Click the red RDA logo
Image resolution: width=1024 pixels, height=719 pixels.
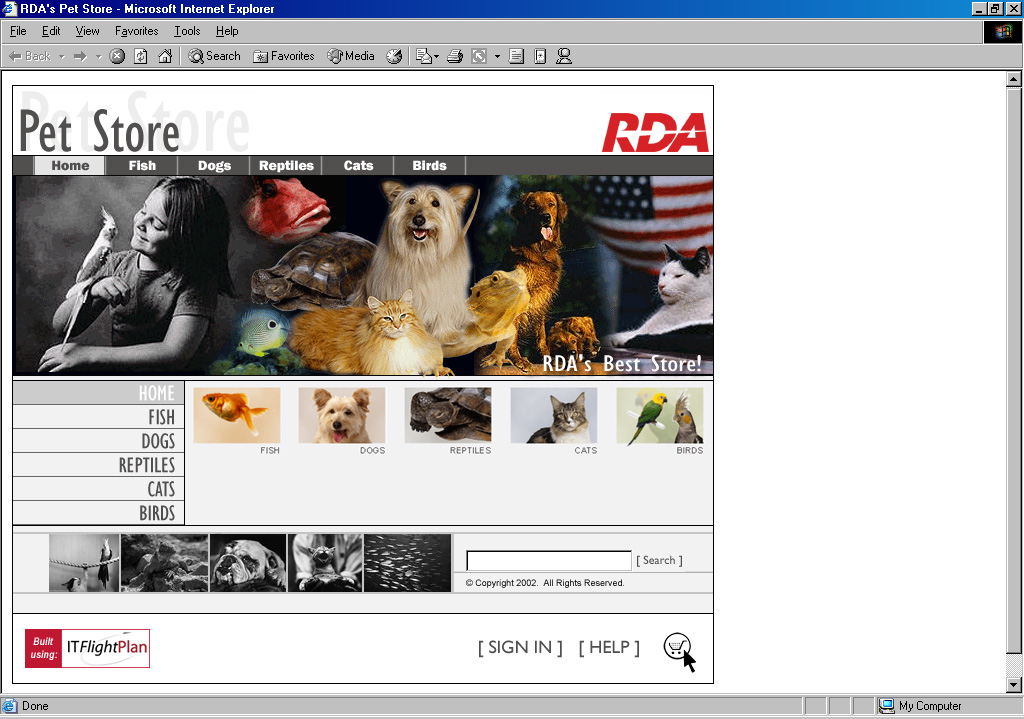[x=655, y=133]
